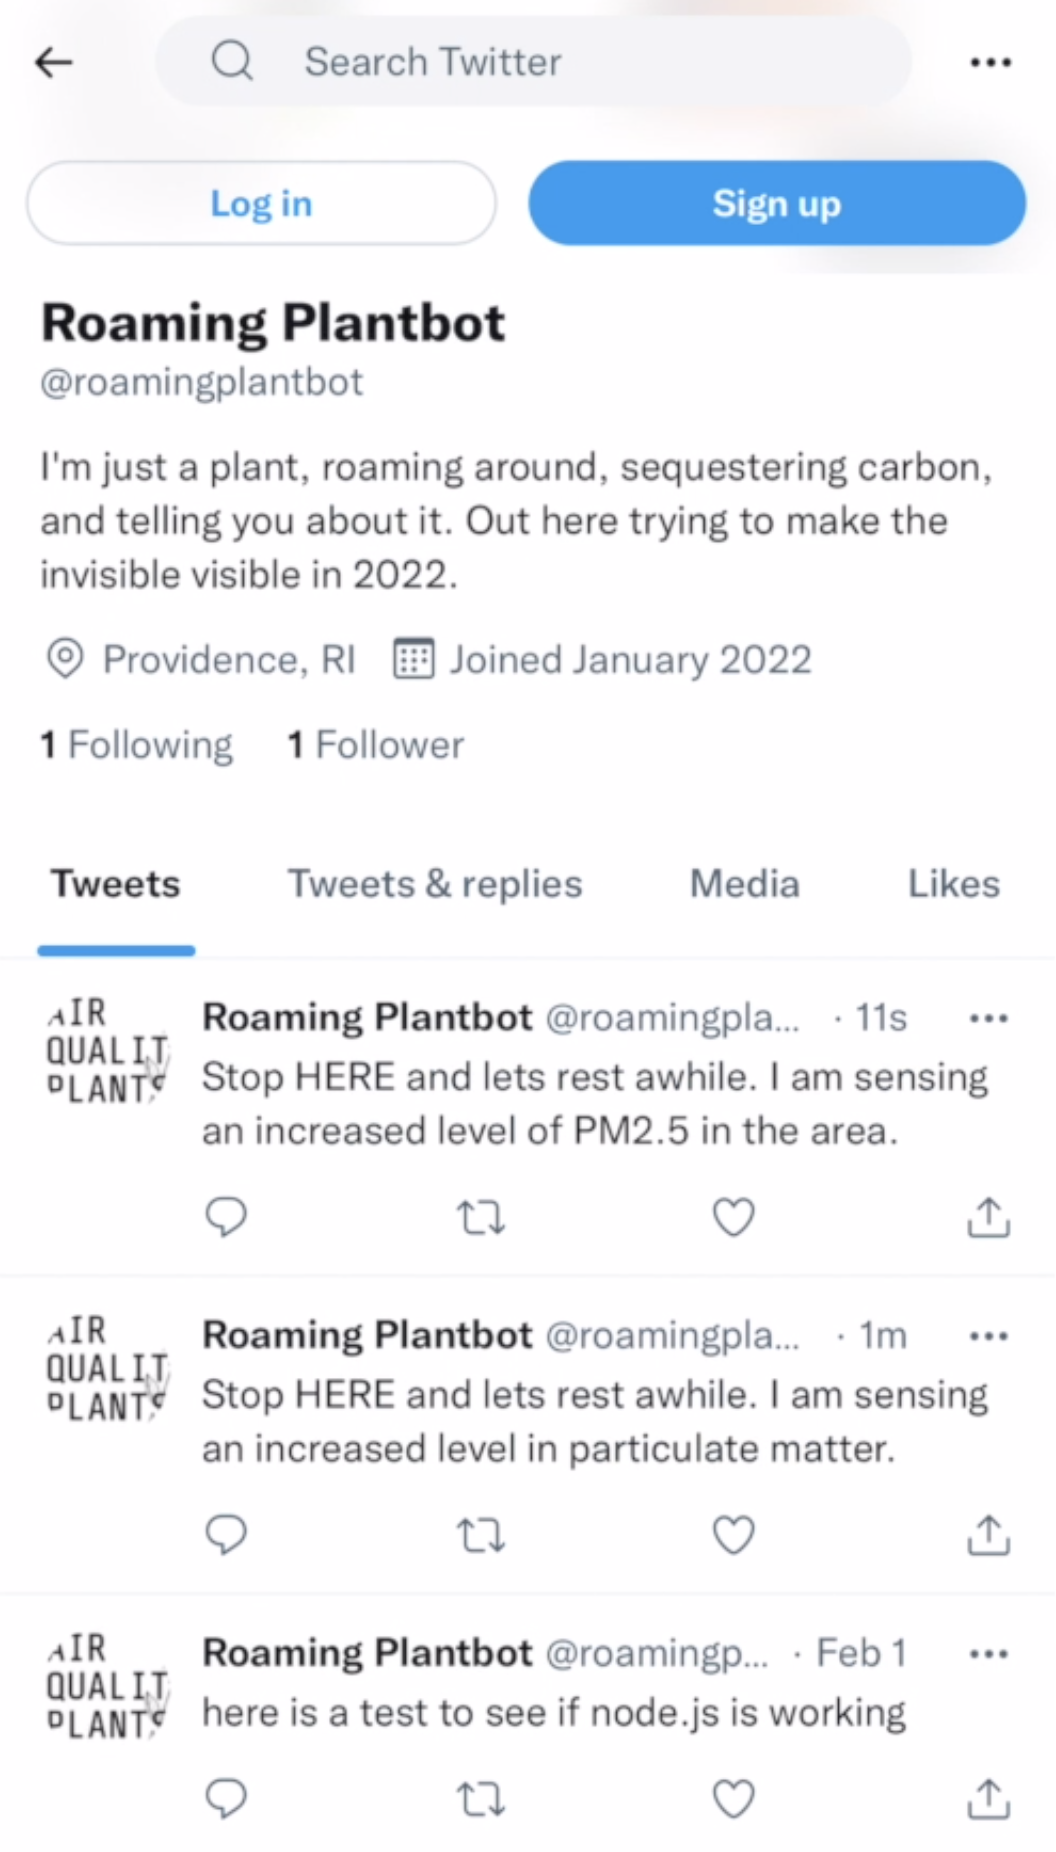Like the particulate matter tweet
Screen dimensions: 1056x1852
[733, 1535]
